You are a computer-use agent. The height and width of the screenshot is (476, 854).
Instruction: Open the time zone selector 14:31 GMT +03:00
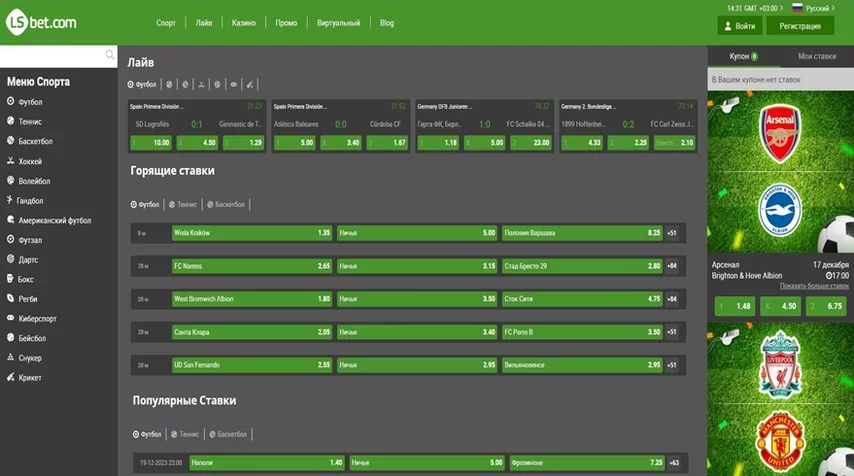(755, 8)
